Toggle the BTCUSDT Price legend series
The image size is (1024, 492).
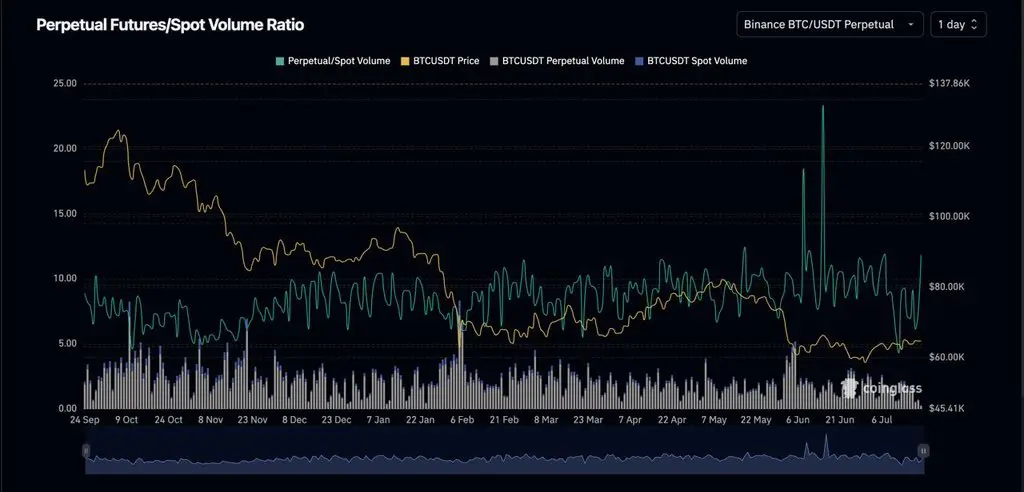(440, 61)
